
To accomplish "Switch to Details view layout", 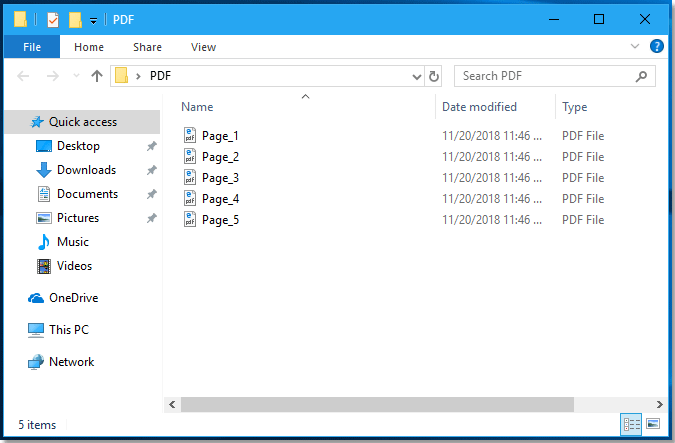I will click(632, 424).
